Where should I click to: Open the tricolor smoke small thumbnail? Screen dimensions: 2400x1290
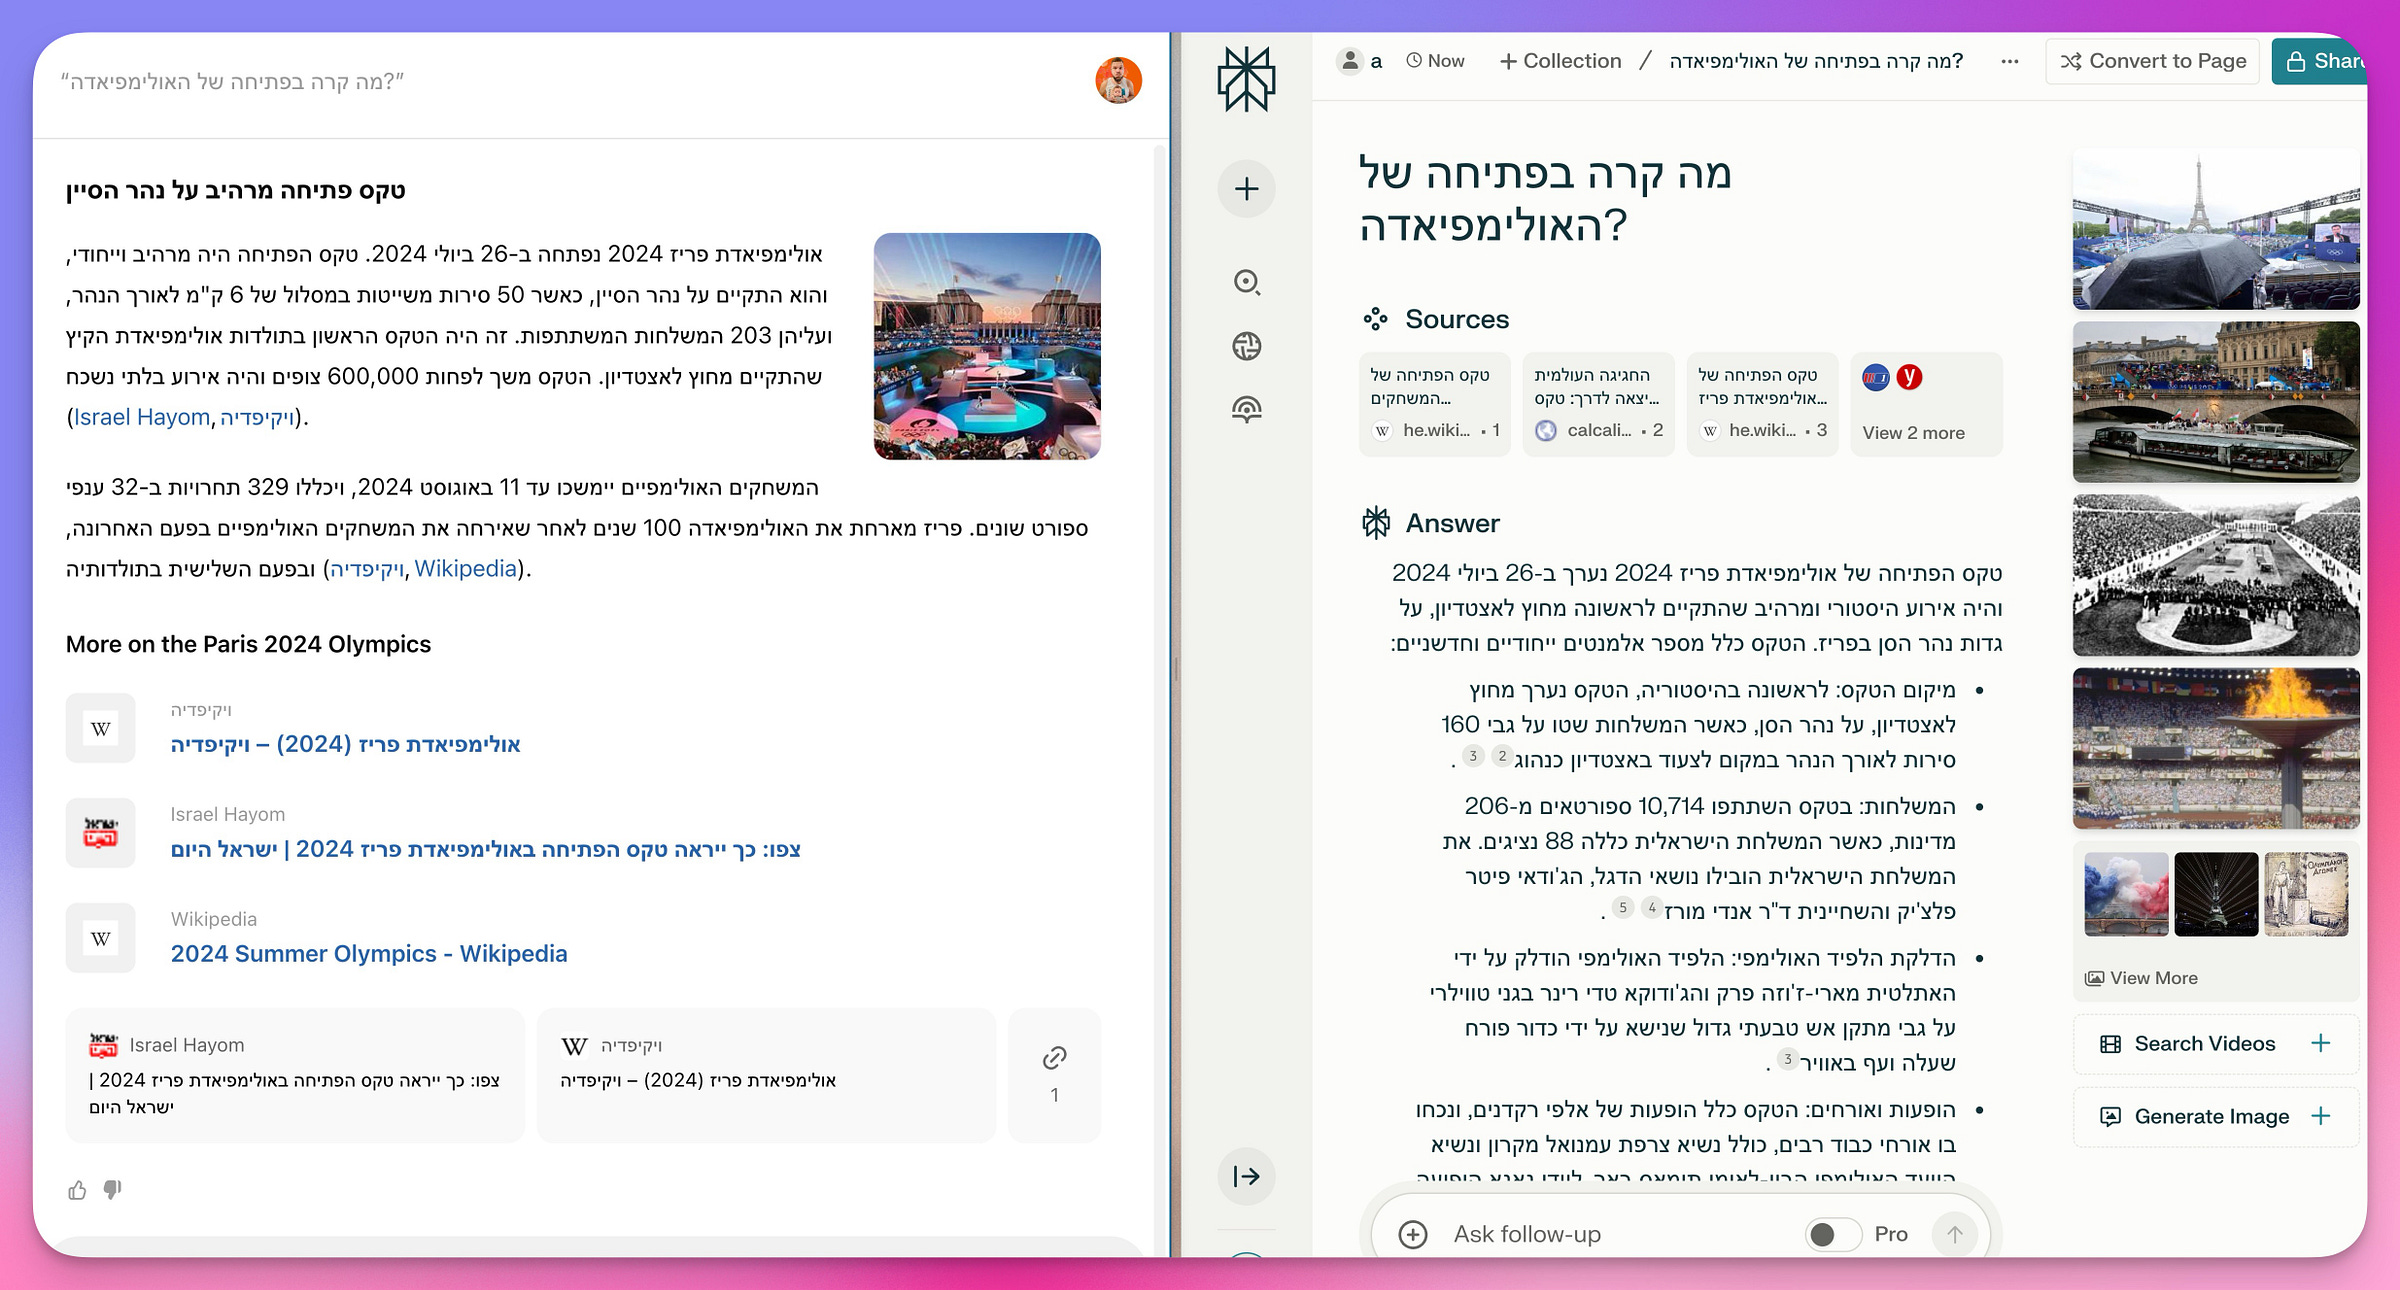coord(2126,894)
